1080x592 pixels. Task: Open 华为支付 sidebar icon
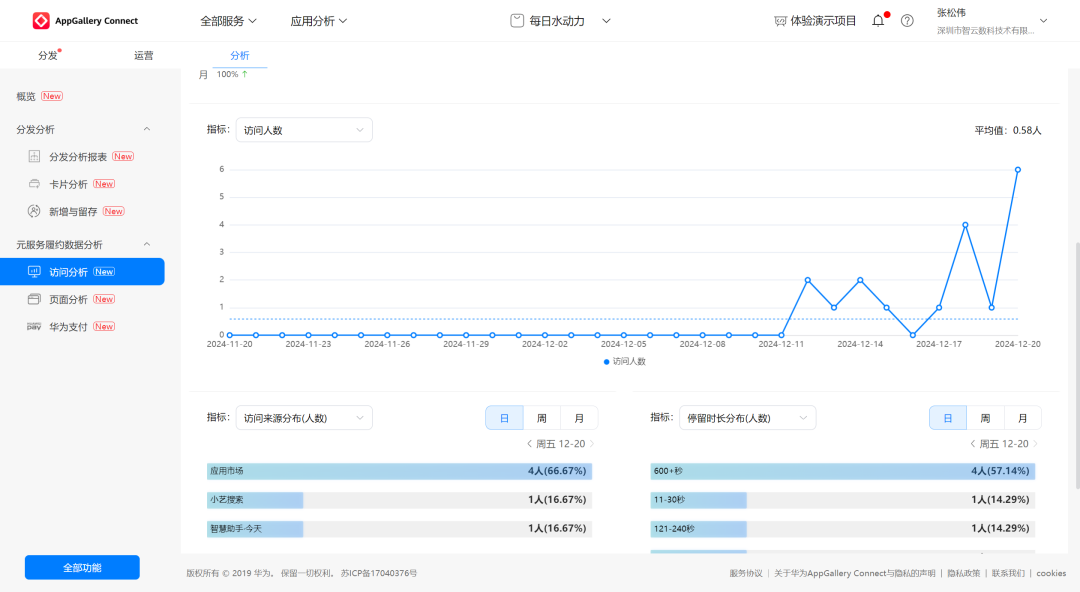(x=34, y=327)
